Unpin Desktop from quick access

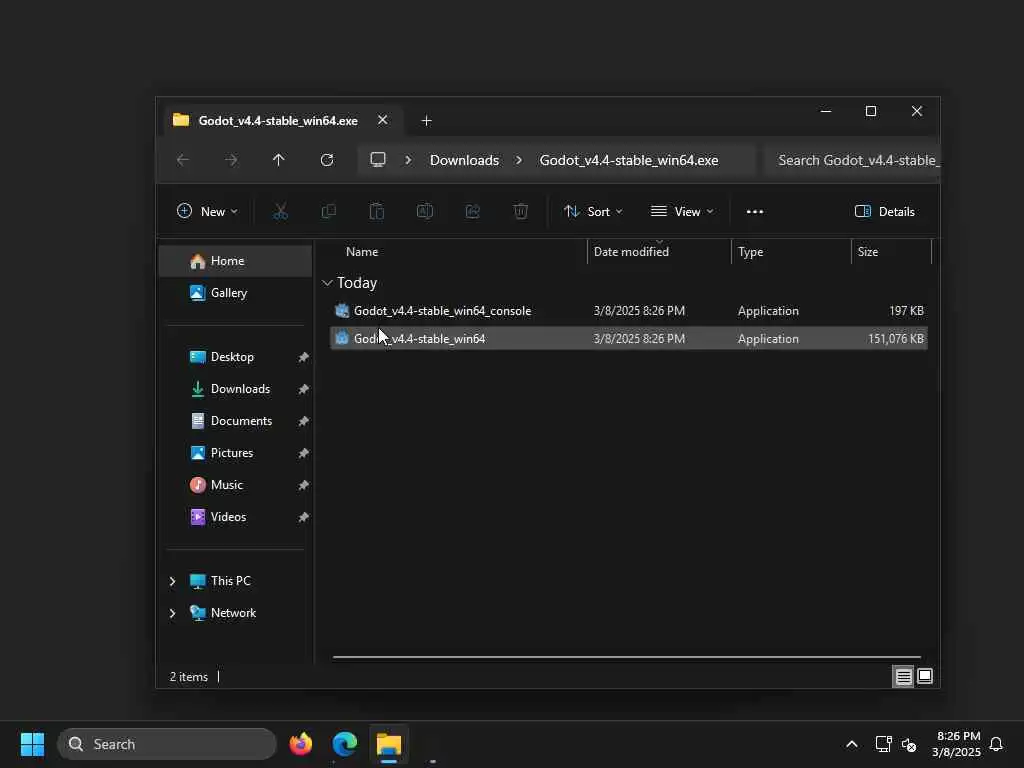[x=304, y=357]
